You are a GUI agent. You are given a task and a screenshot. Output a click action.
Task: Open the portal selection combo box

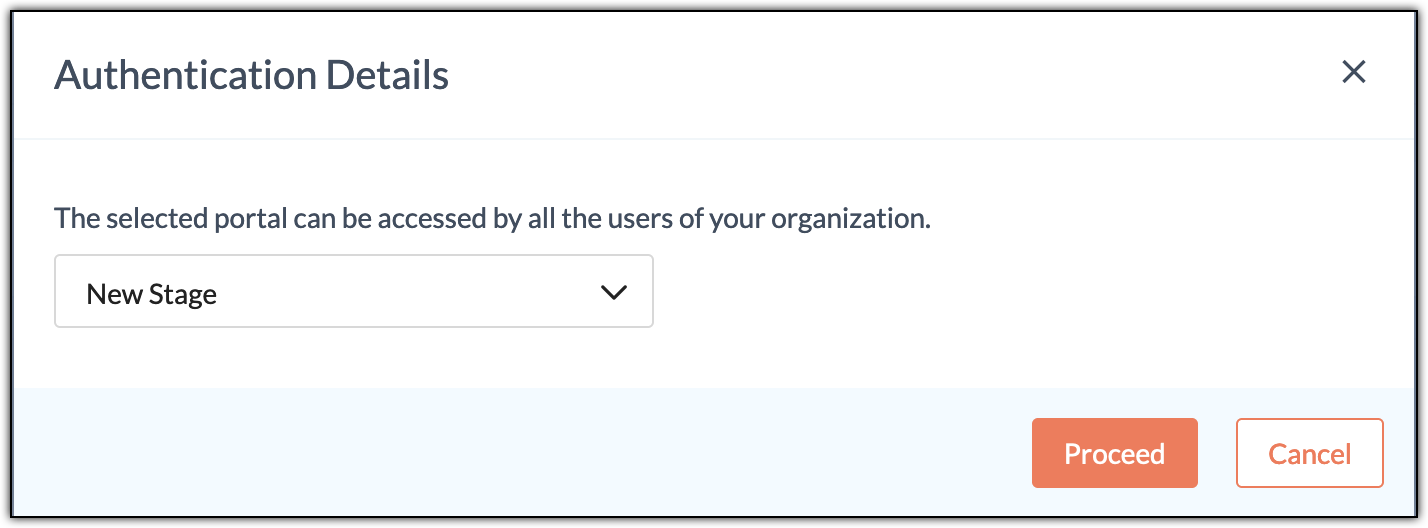(x=354, y=291)
